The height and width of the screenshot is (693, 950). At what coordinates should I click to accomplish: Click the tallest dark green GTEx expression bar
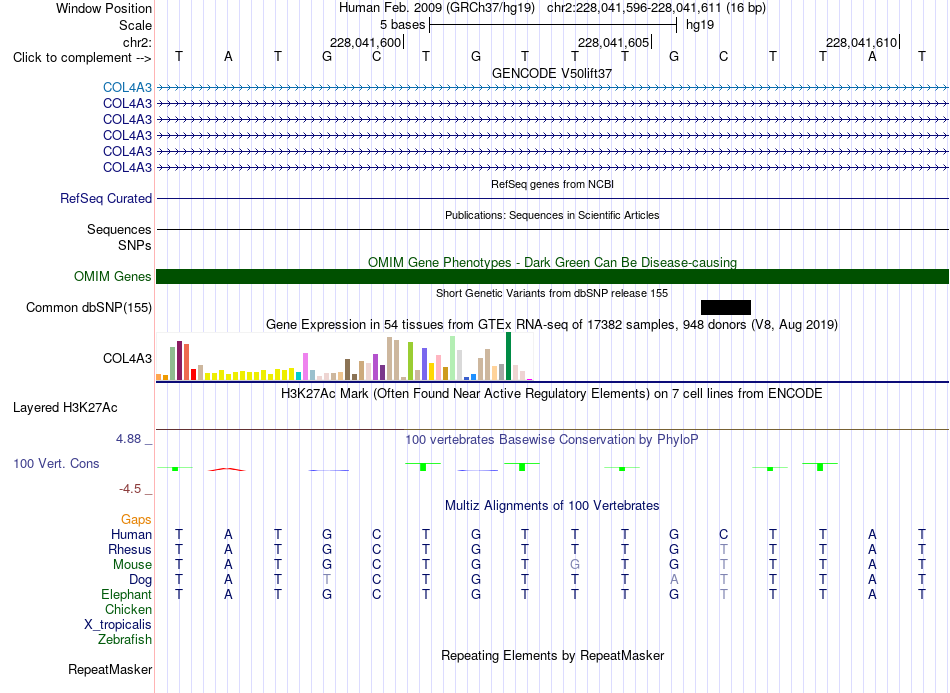click(508, 356)
